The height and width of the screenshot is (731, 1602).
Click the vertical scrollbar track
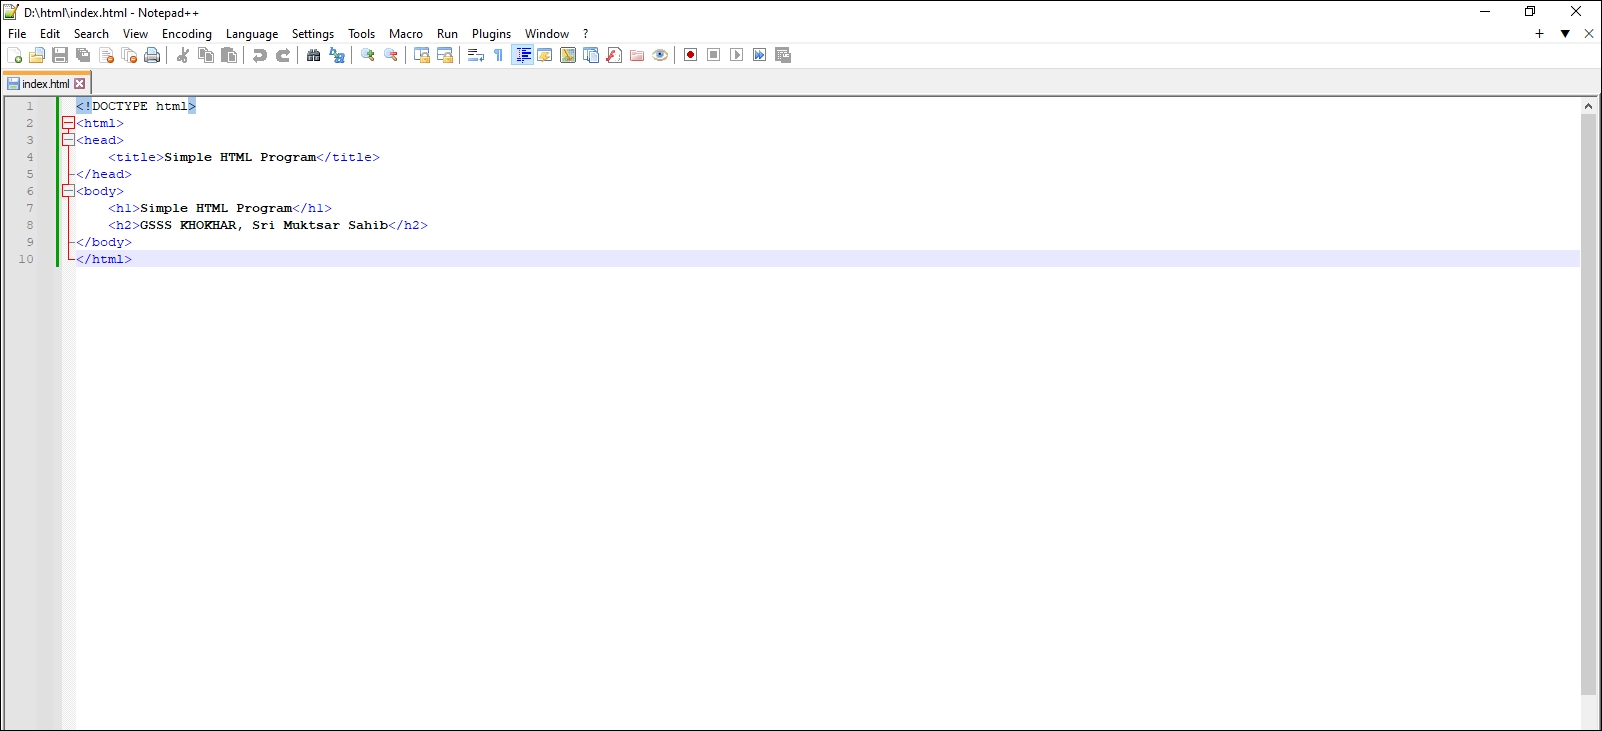[1588, 400]
